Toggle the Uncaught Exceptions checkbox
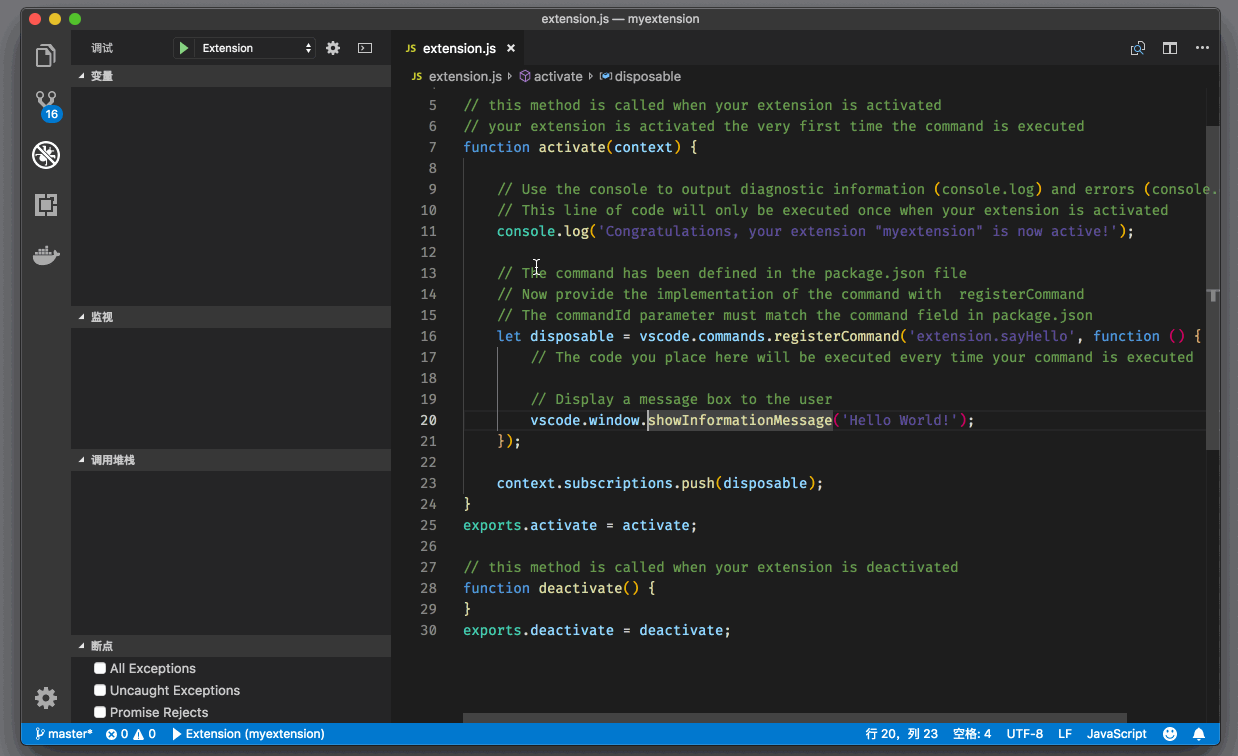The height and width of the screenshot is (756, 1238). pos(100,690)
